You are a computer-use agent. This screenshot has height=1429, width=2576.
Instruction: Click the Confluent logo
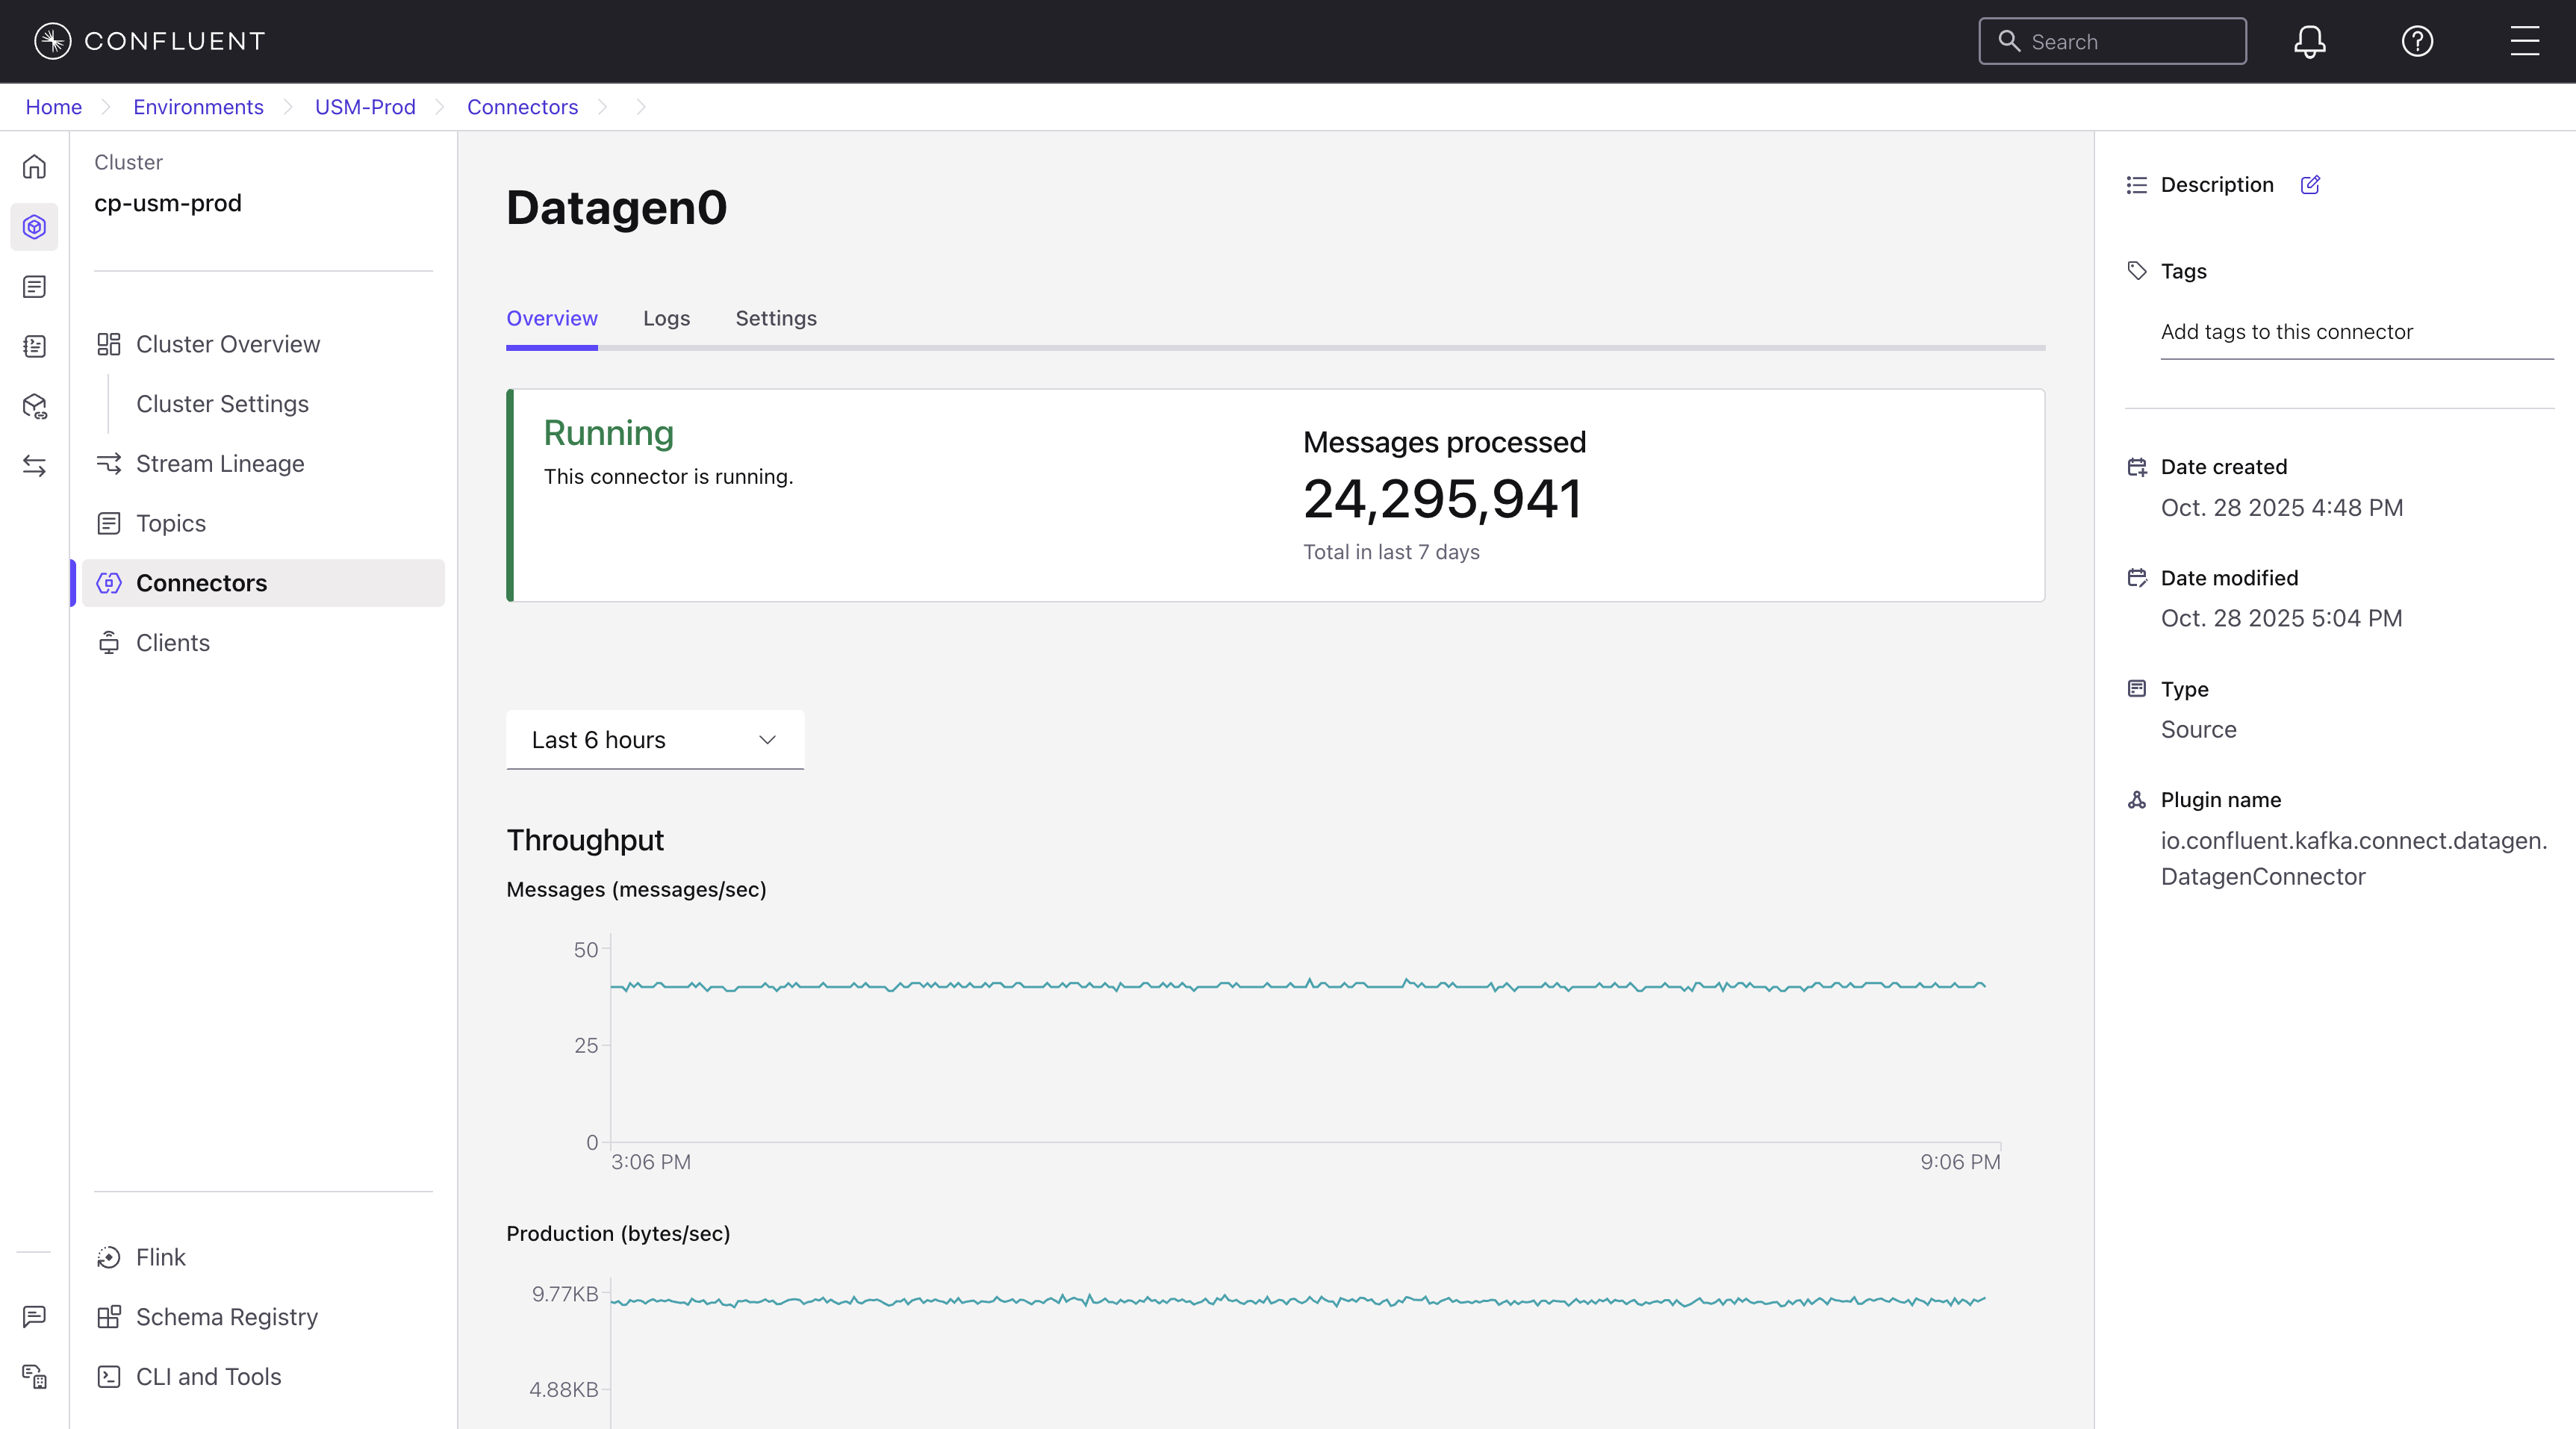point(150,41)
